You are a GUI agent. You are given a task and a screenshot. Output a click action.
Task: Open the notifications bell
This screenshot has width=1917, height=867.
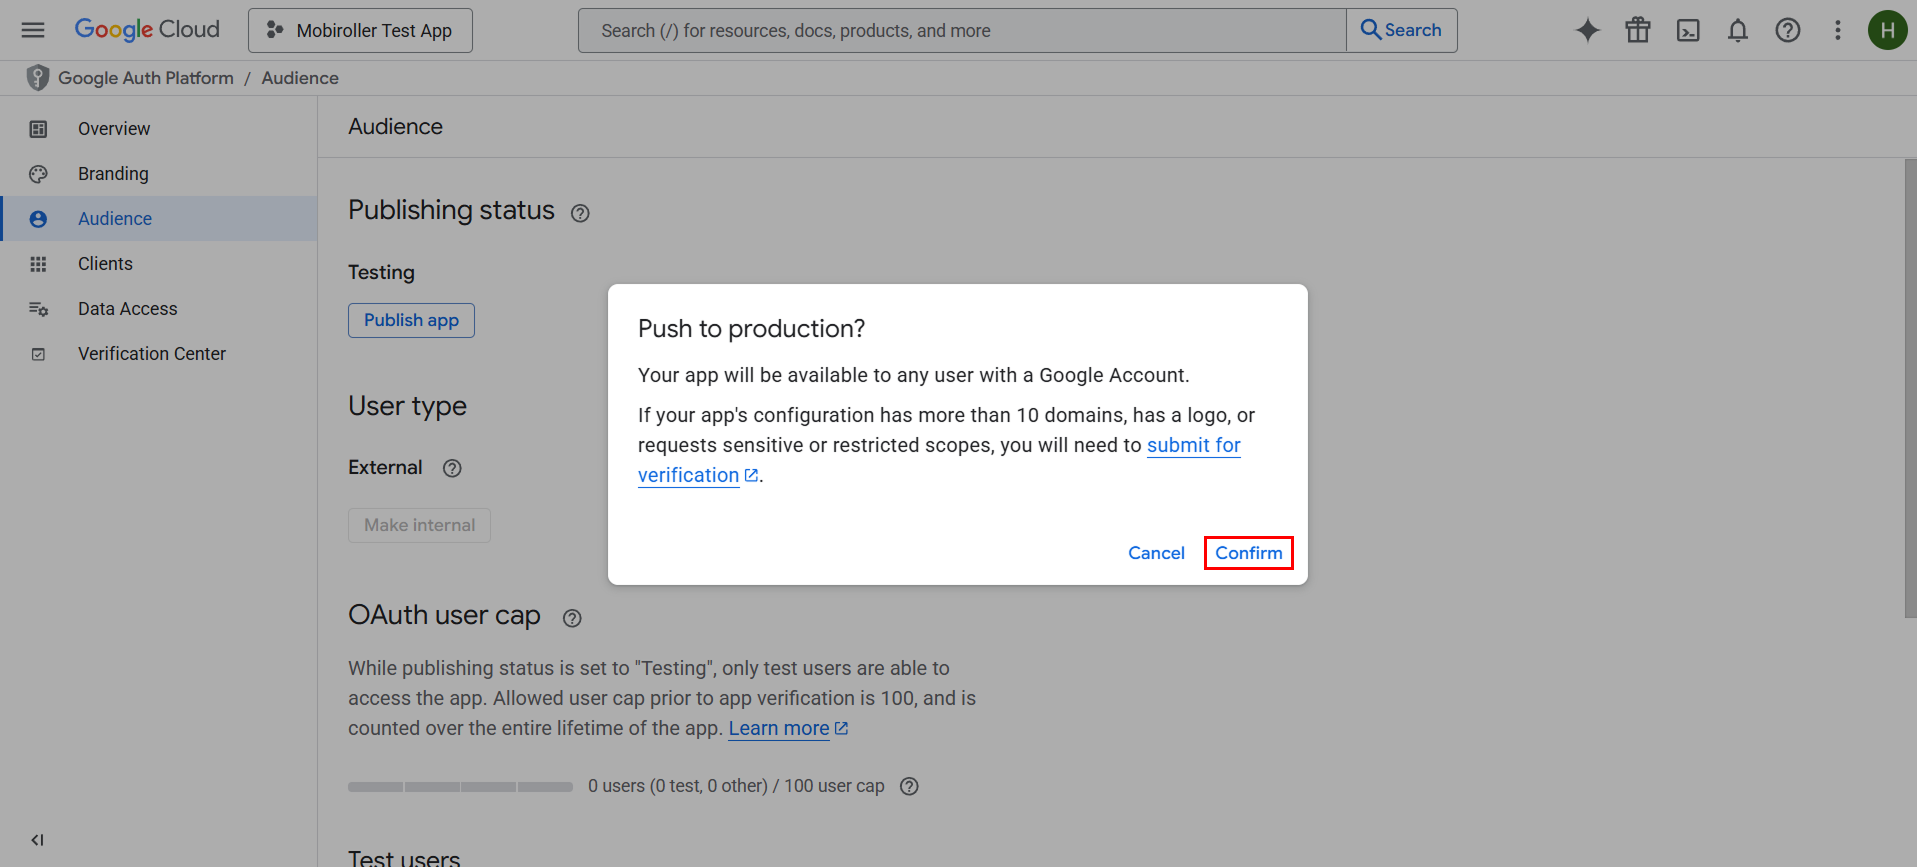tap(1738, 30)
